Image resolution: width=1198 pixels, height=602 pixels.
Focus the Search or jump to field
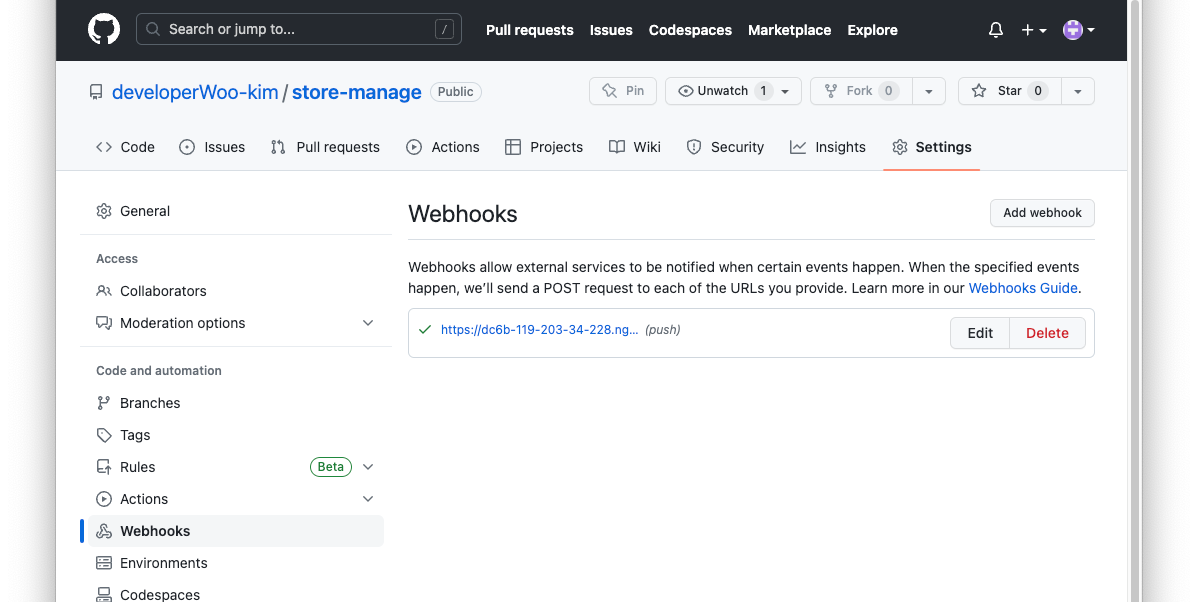pos(299,29)
